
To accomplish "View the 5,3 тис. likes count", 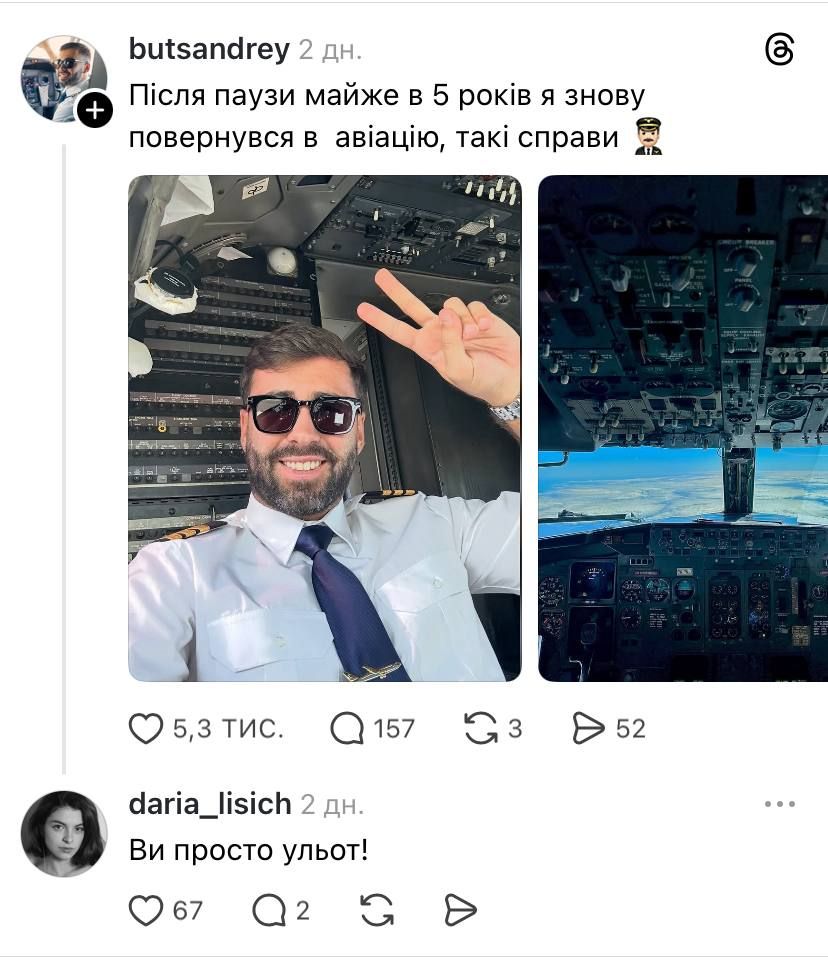I will pyautogui.click(x=228, y=729).
